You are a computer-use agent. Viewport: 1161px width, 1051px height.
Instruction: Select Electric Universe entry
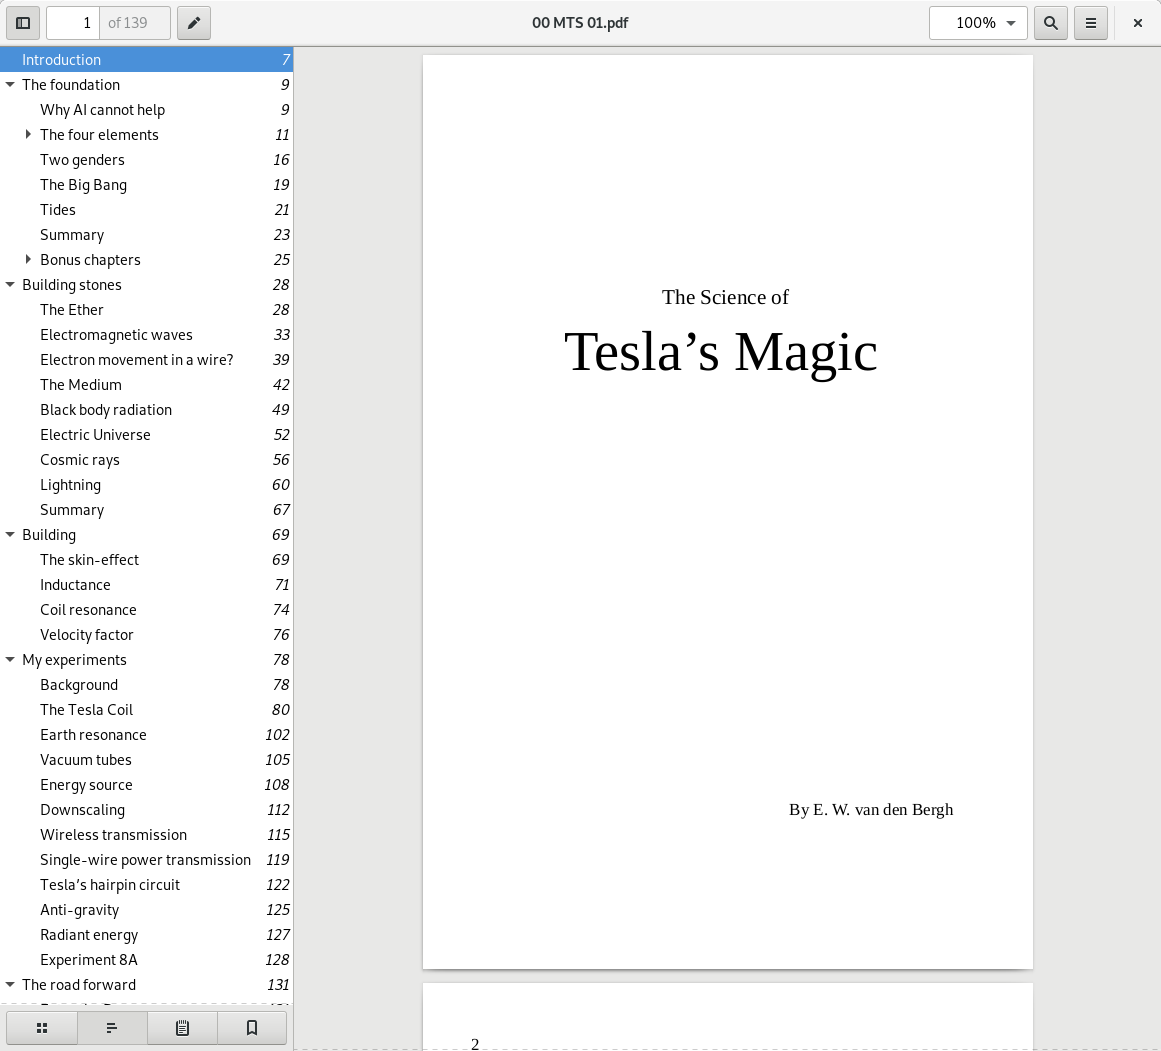[x=147, y=435]
